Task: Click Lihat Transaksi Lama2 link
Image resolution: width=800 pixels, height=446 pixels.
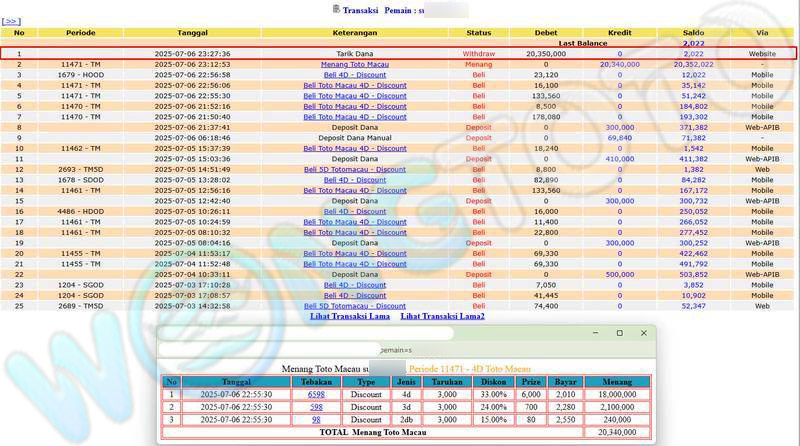Action: [443, 317]
